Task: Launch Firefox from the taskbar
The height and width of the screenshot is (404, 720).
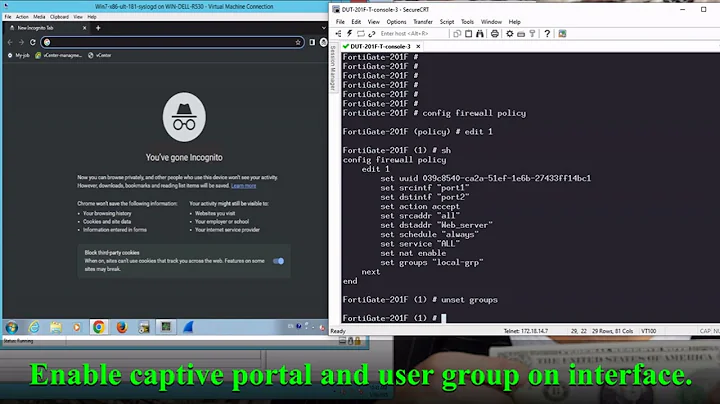Action: pyautogui.click(x=122, y=327)
